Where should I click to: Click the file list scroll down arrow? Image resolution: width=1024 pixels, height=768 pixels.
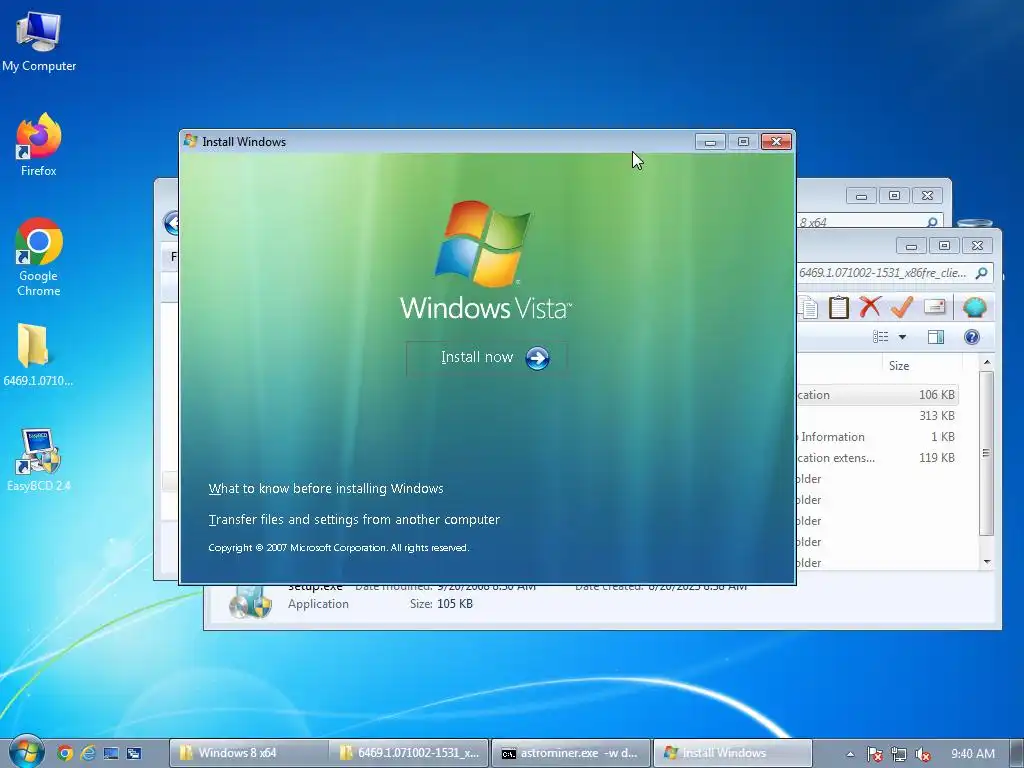pyautogui.click(x=987, y=562)
